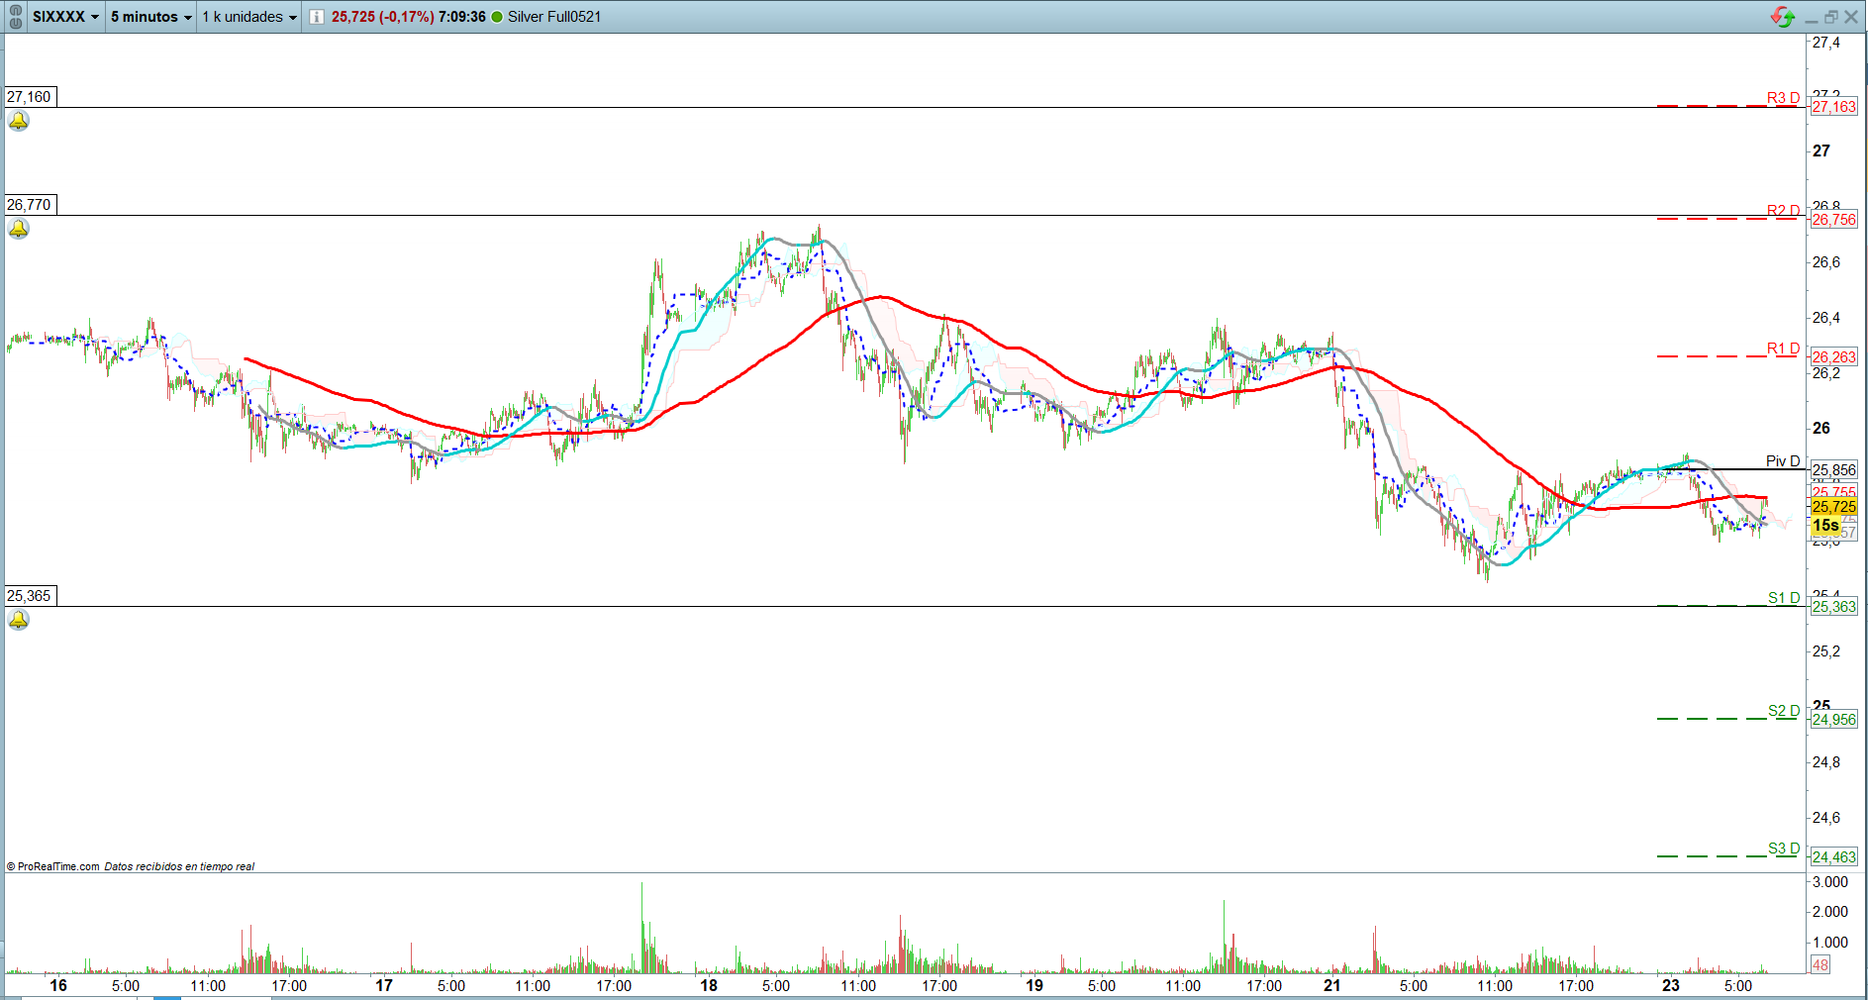Click the date 23 on the time axis
The image size is (1868, 1000).
pos(1671,986)
